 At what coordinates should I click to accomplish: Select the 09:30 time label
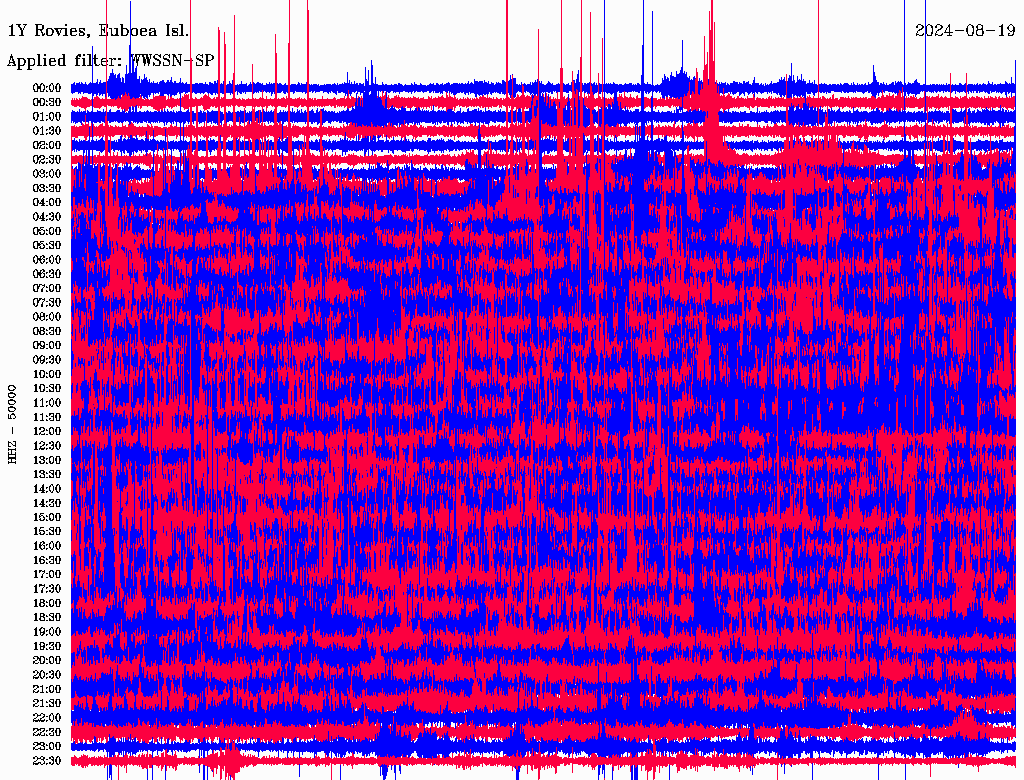pyautogui.click(x=47, y=360)
